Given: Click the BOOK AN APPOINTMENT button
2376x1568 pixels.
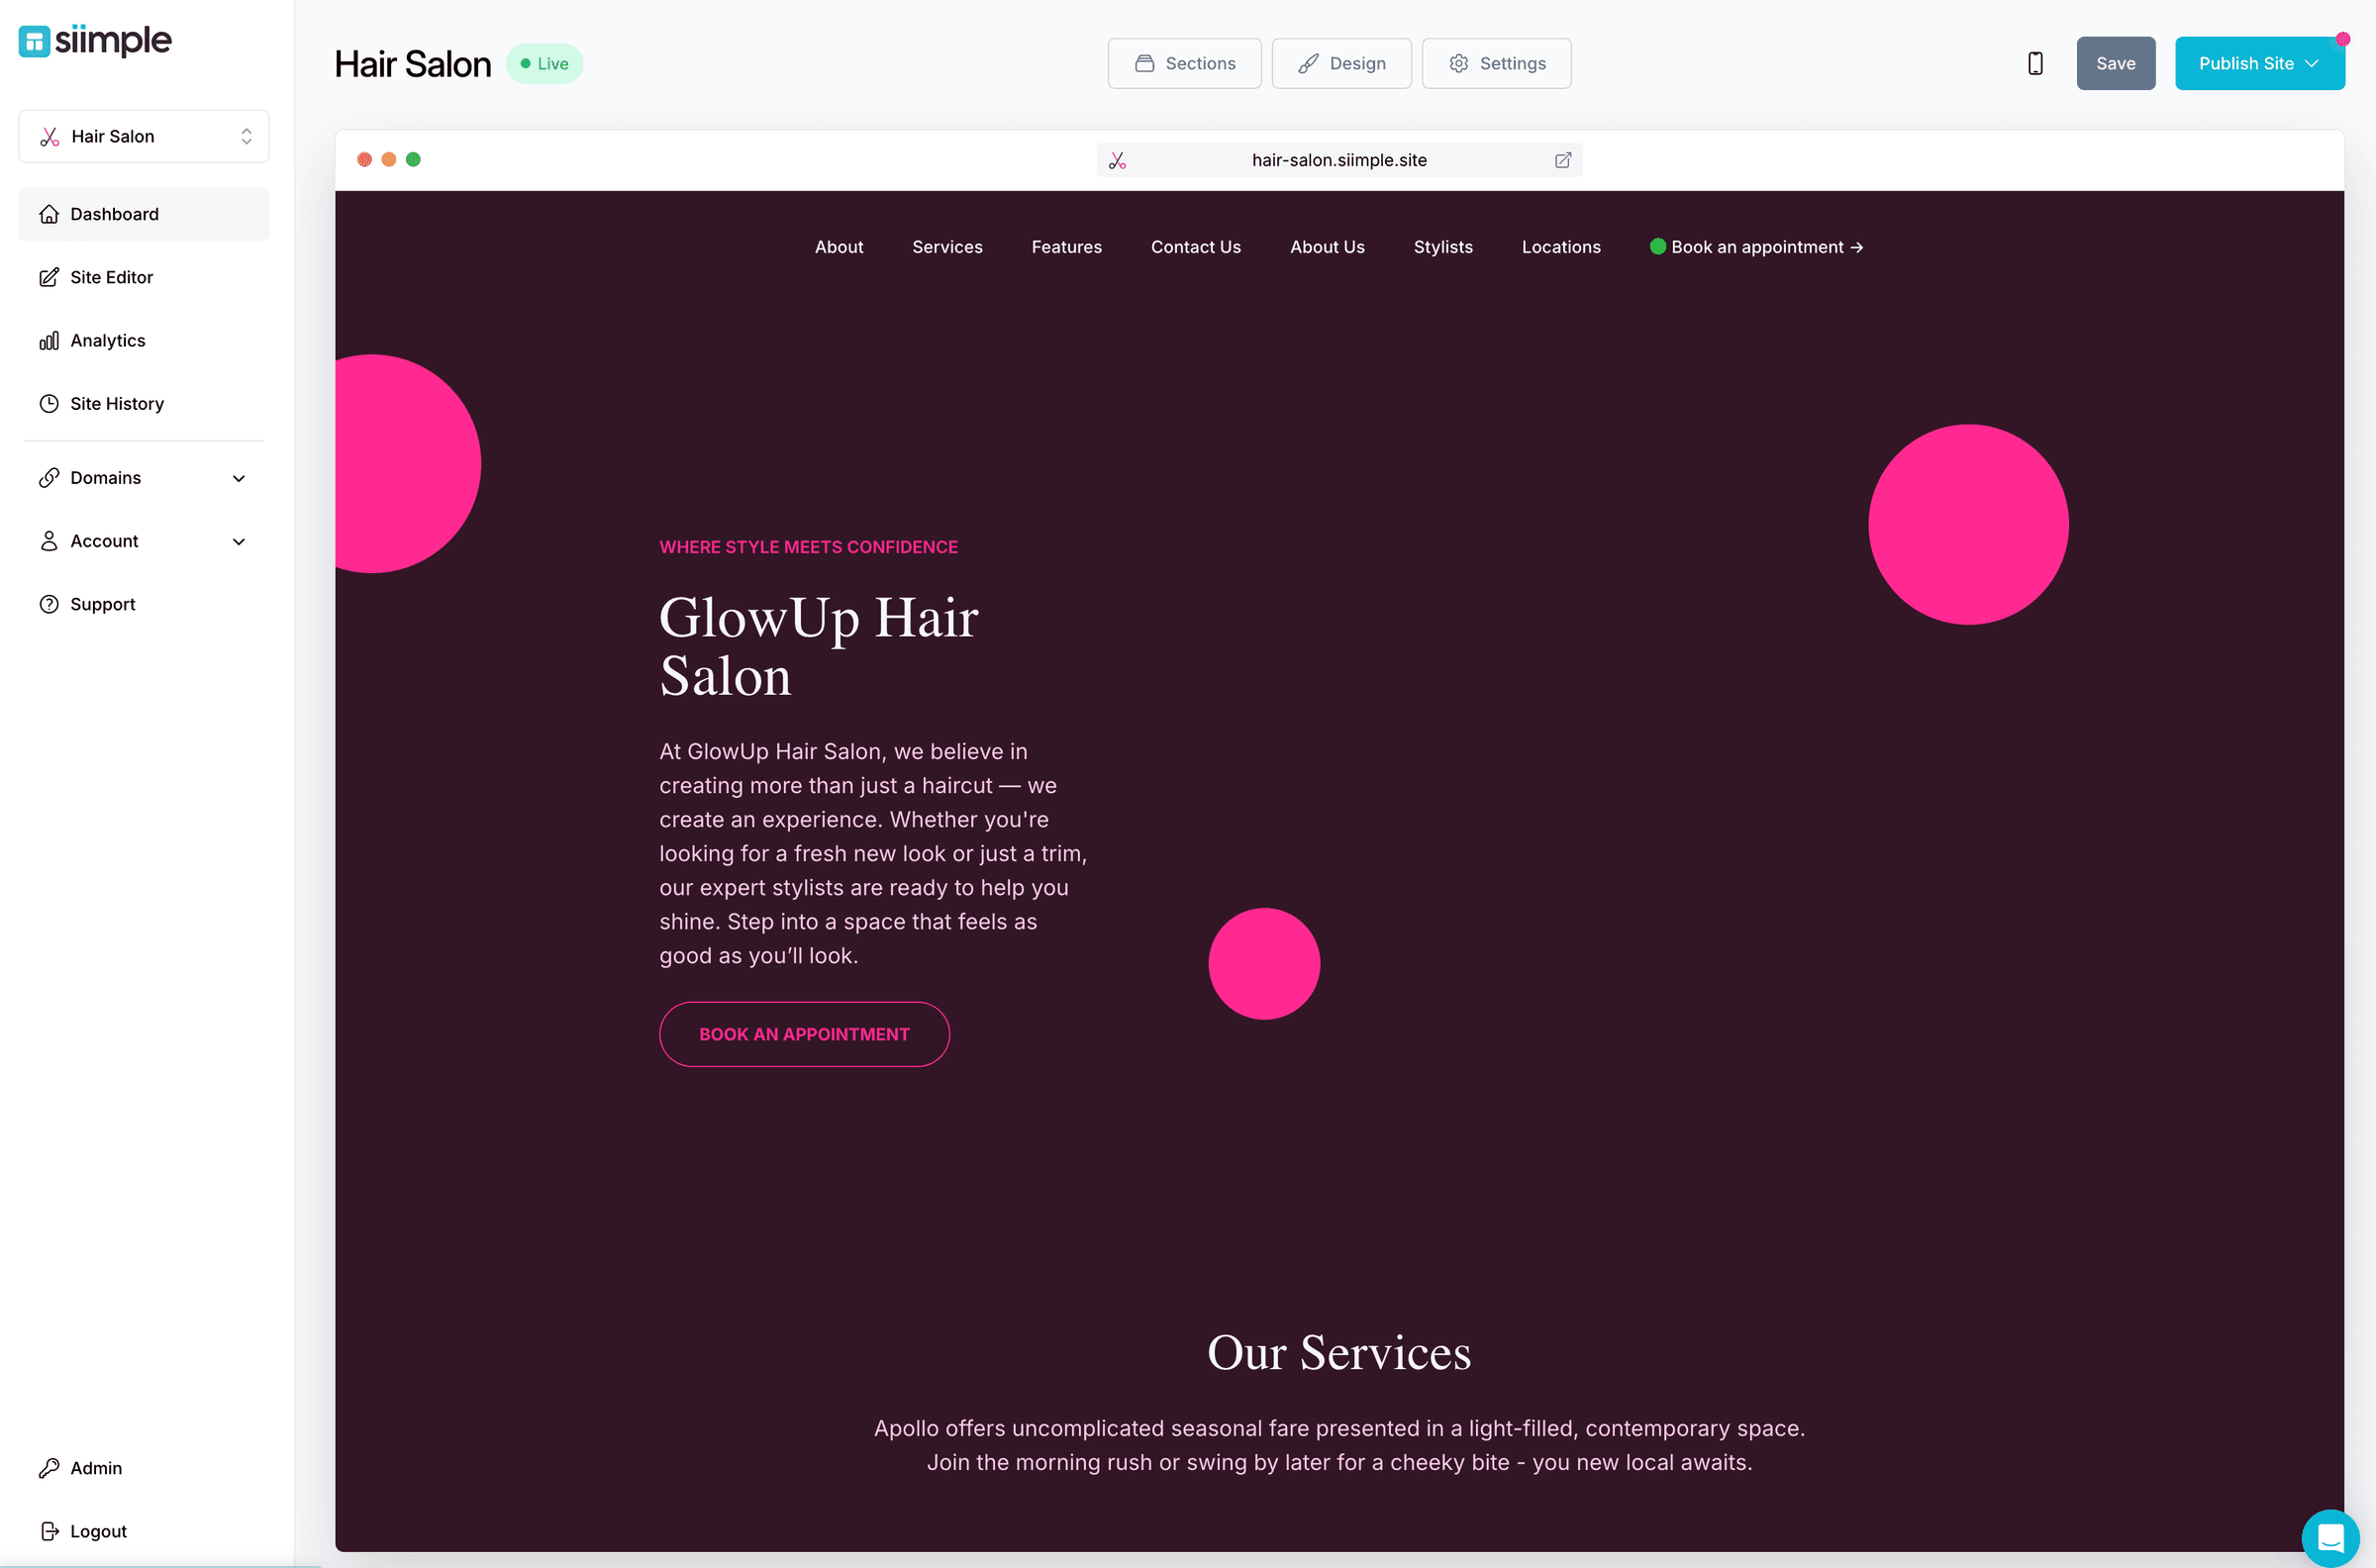Looking at the screenshot, I should click(x=804, y=1034).
